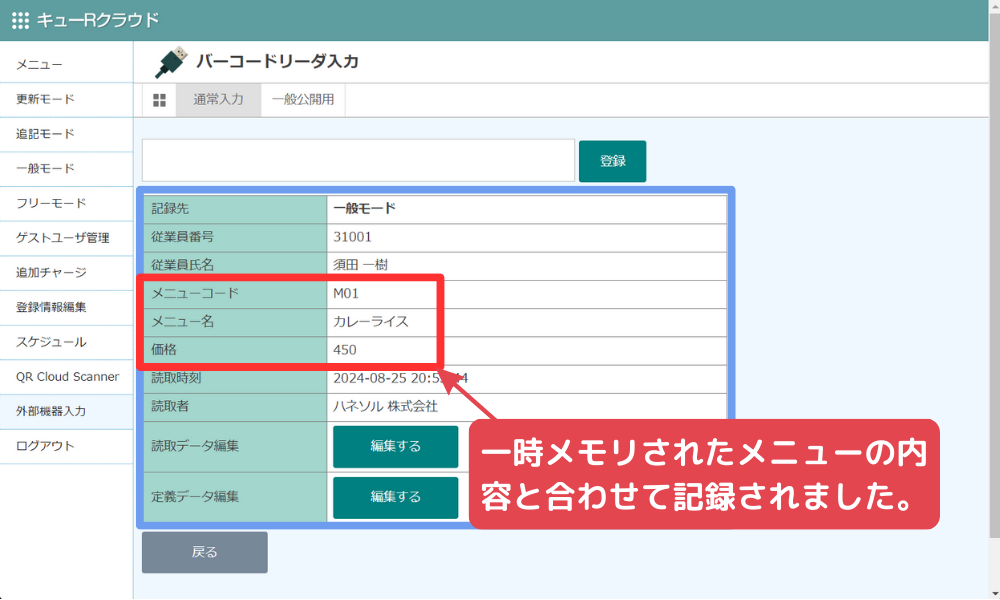Select the four-square grid view tab icon
Viewport: 1000px width, 600px height.
(159, 100)
